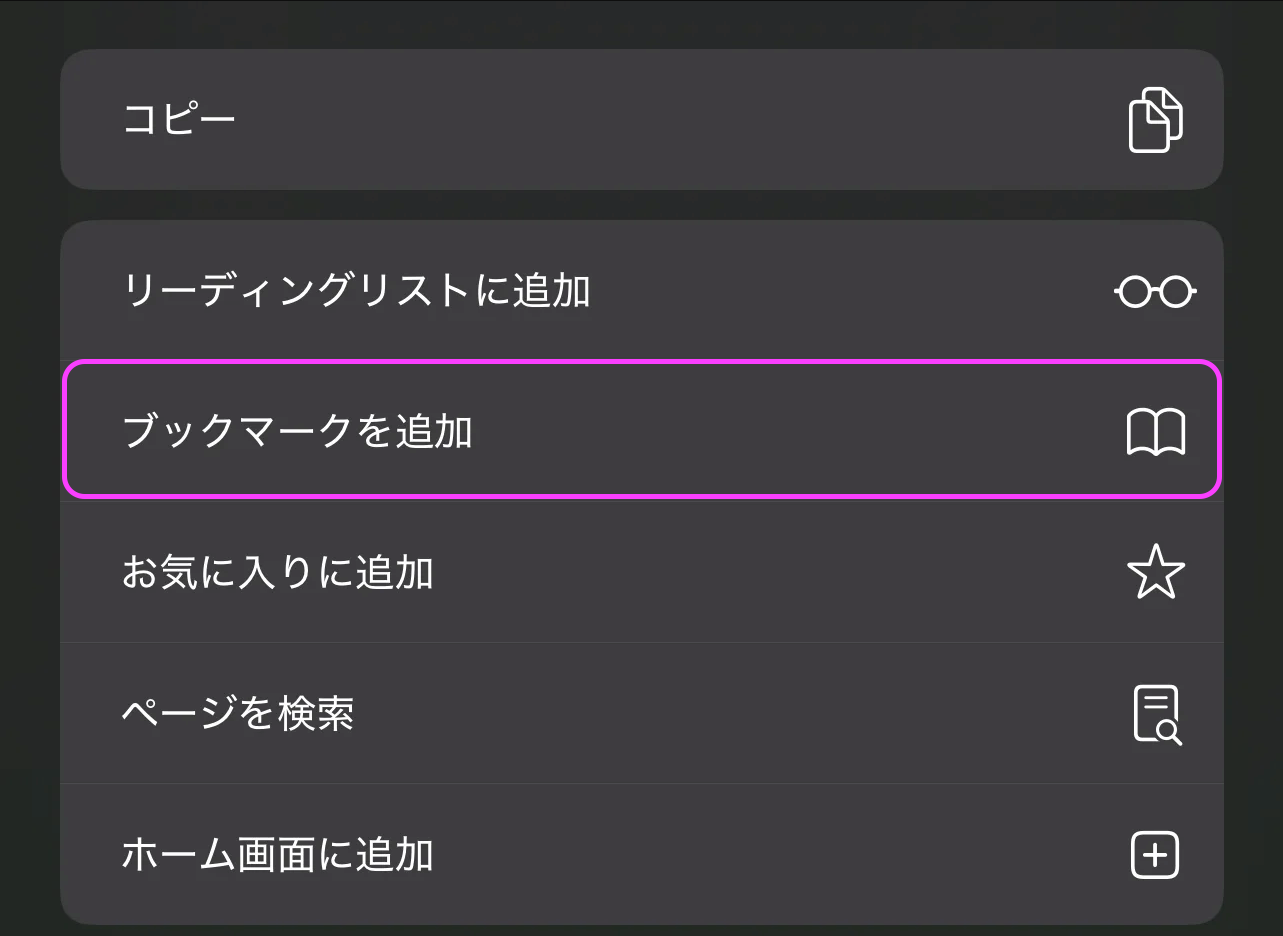Choose お気に入りに追加 option

tap(277, 573)
